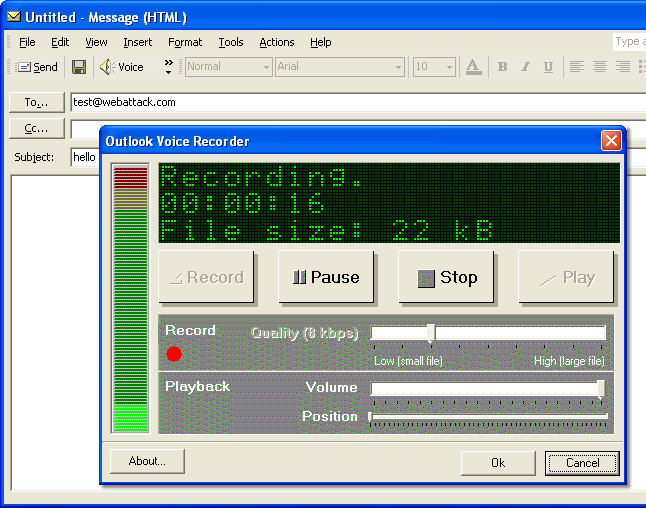Click the Recording status LED display
The height and width of the screenshot is (508, 646).
pyautogui.click(x=389, y=203)
